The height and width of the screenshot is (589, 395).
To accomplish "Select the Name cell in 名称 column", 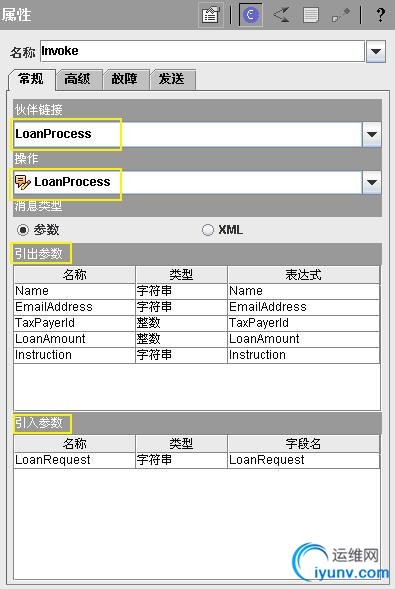I will coord(74,291).
